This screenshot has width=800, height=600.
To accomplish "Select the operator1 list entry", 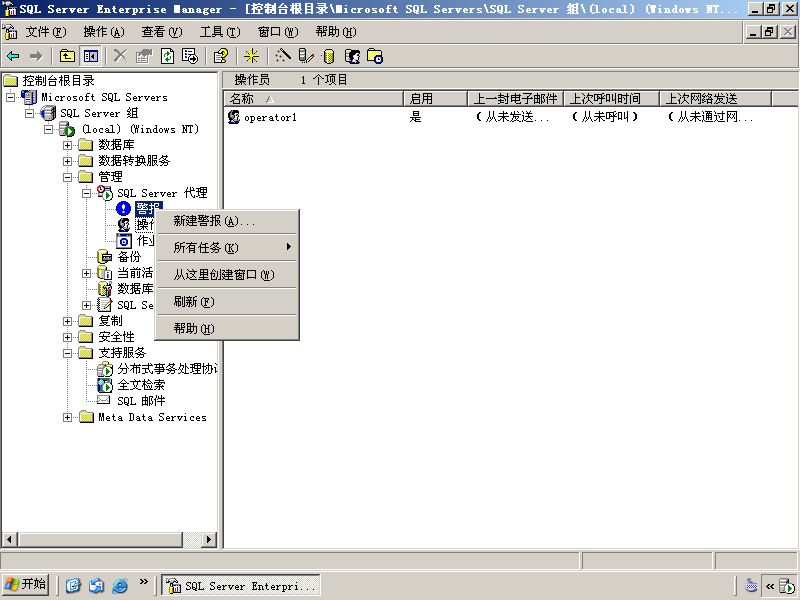I will (x=270, y=117).
